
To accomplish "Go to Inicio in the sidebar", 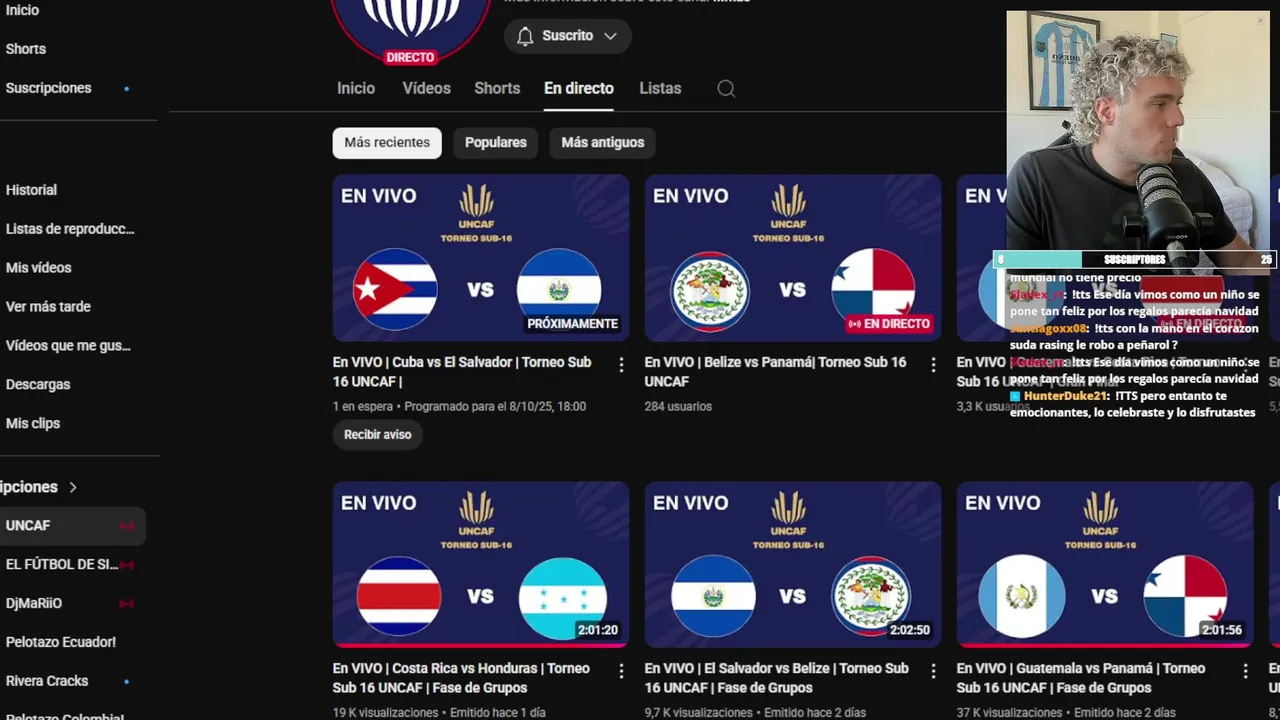I will (22, 10).
